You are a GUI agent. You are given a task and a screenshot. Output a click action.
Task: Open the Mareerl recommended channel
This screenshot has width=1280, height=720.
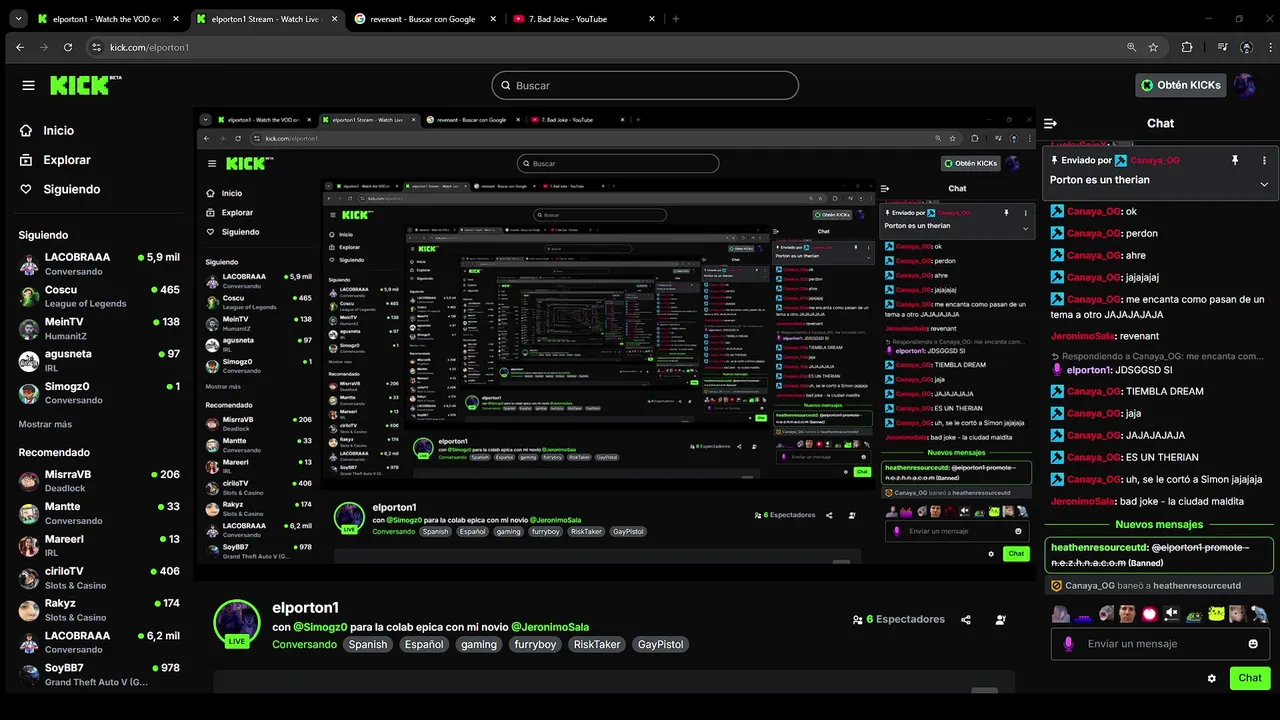click(98, 545)
